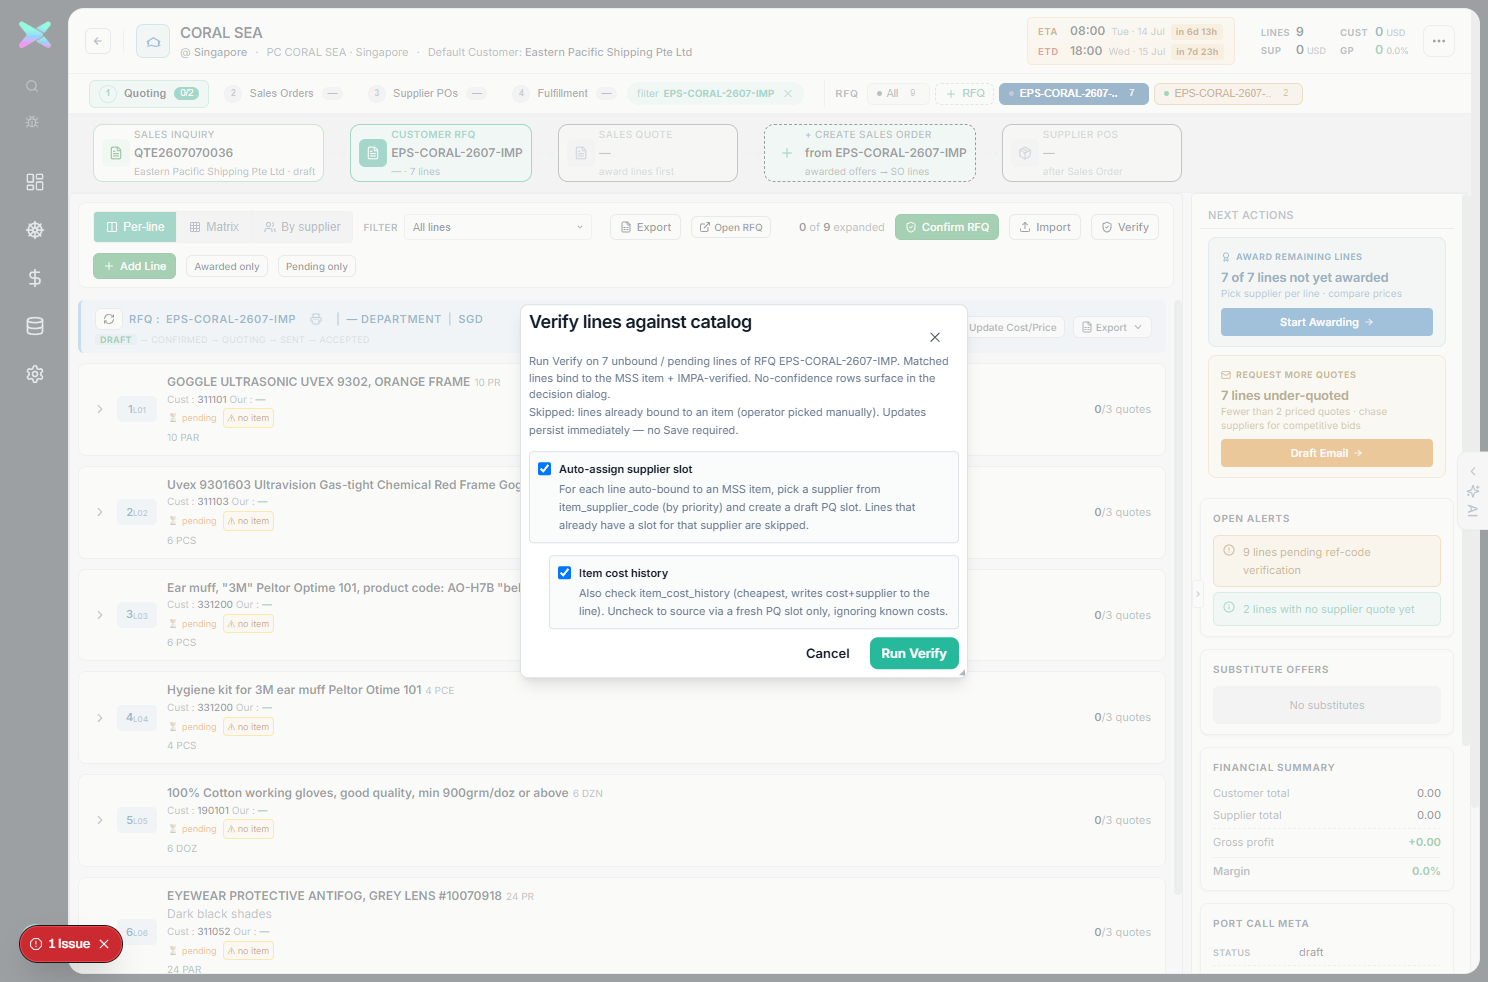Open search from the left sidebar

tap(32, 86)
